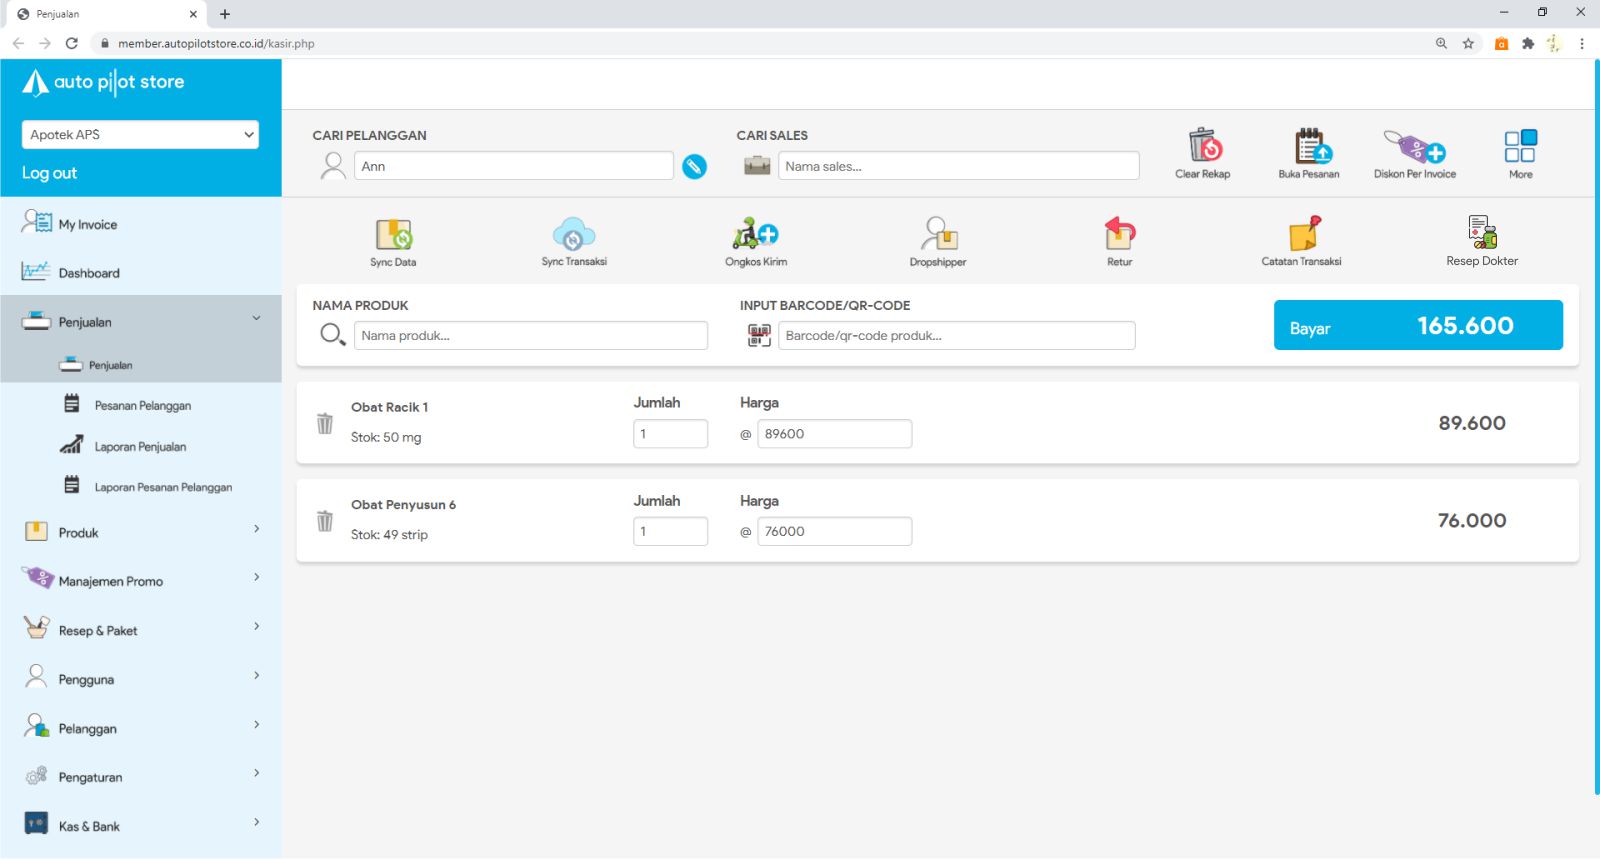1600x859 pixels.
Task: Open the Retur function
Action: coord(1119,235)
